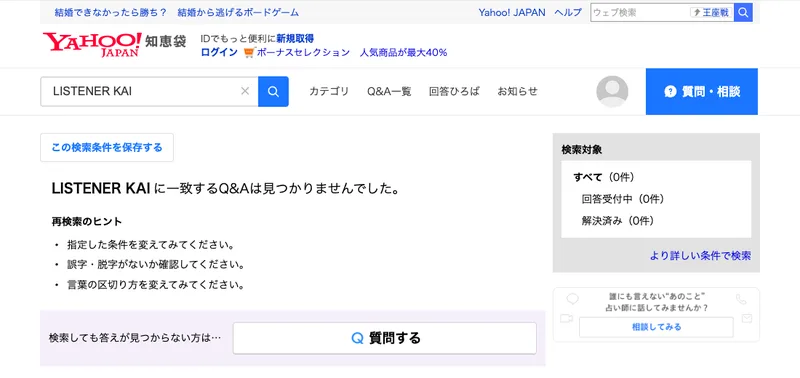Open the ボーナスセレクション link
800x378 pixels.
point(304,53)
